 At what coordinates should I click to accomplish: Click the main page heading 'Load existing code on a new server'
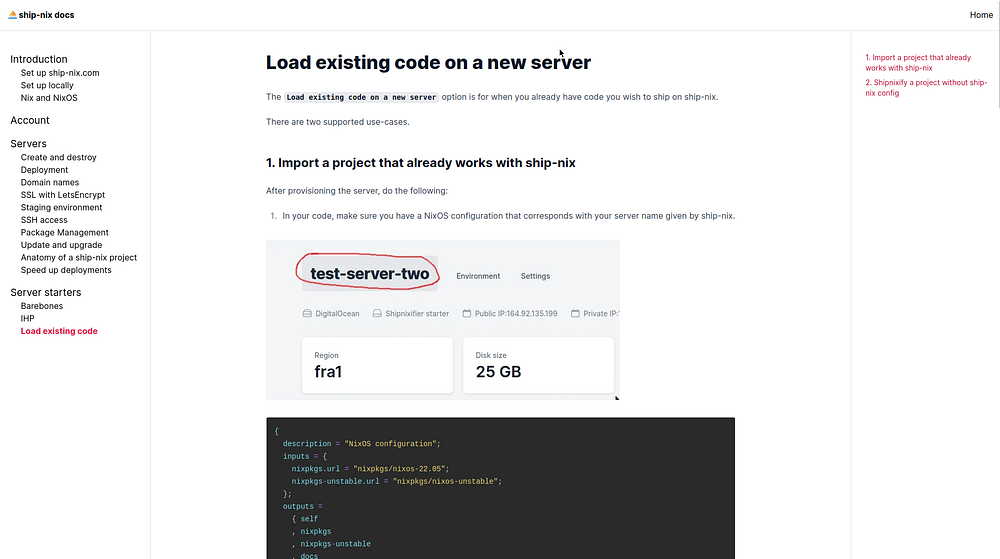point(428,62)
